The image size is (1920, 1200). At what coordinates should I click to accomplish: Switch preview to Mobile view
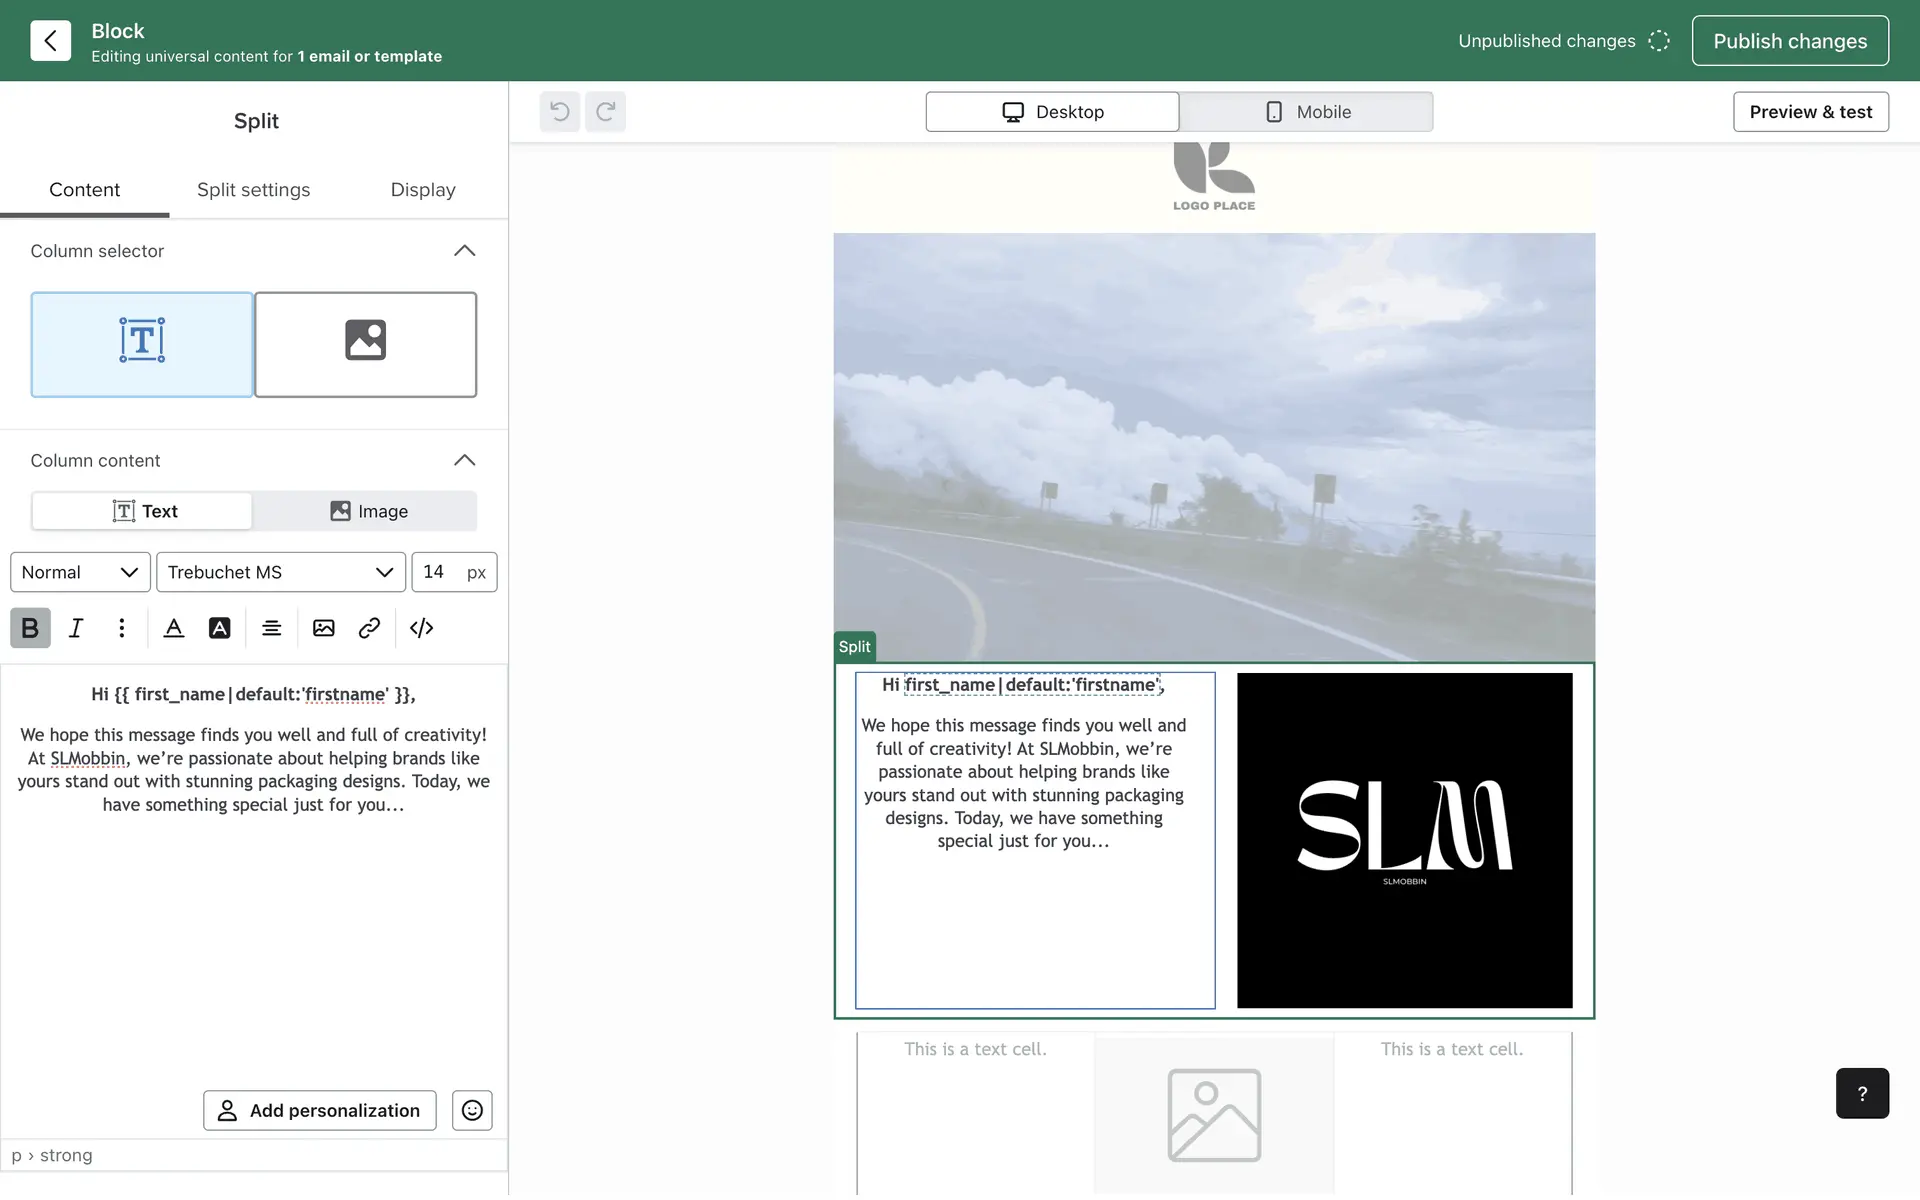[x=1306, y=112]
